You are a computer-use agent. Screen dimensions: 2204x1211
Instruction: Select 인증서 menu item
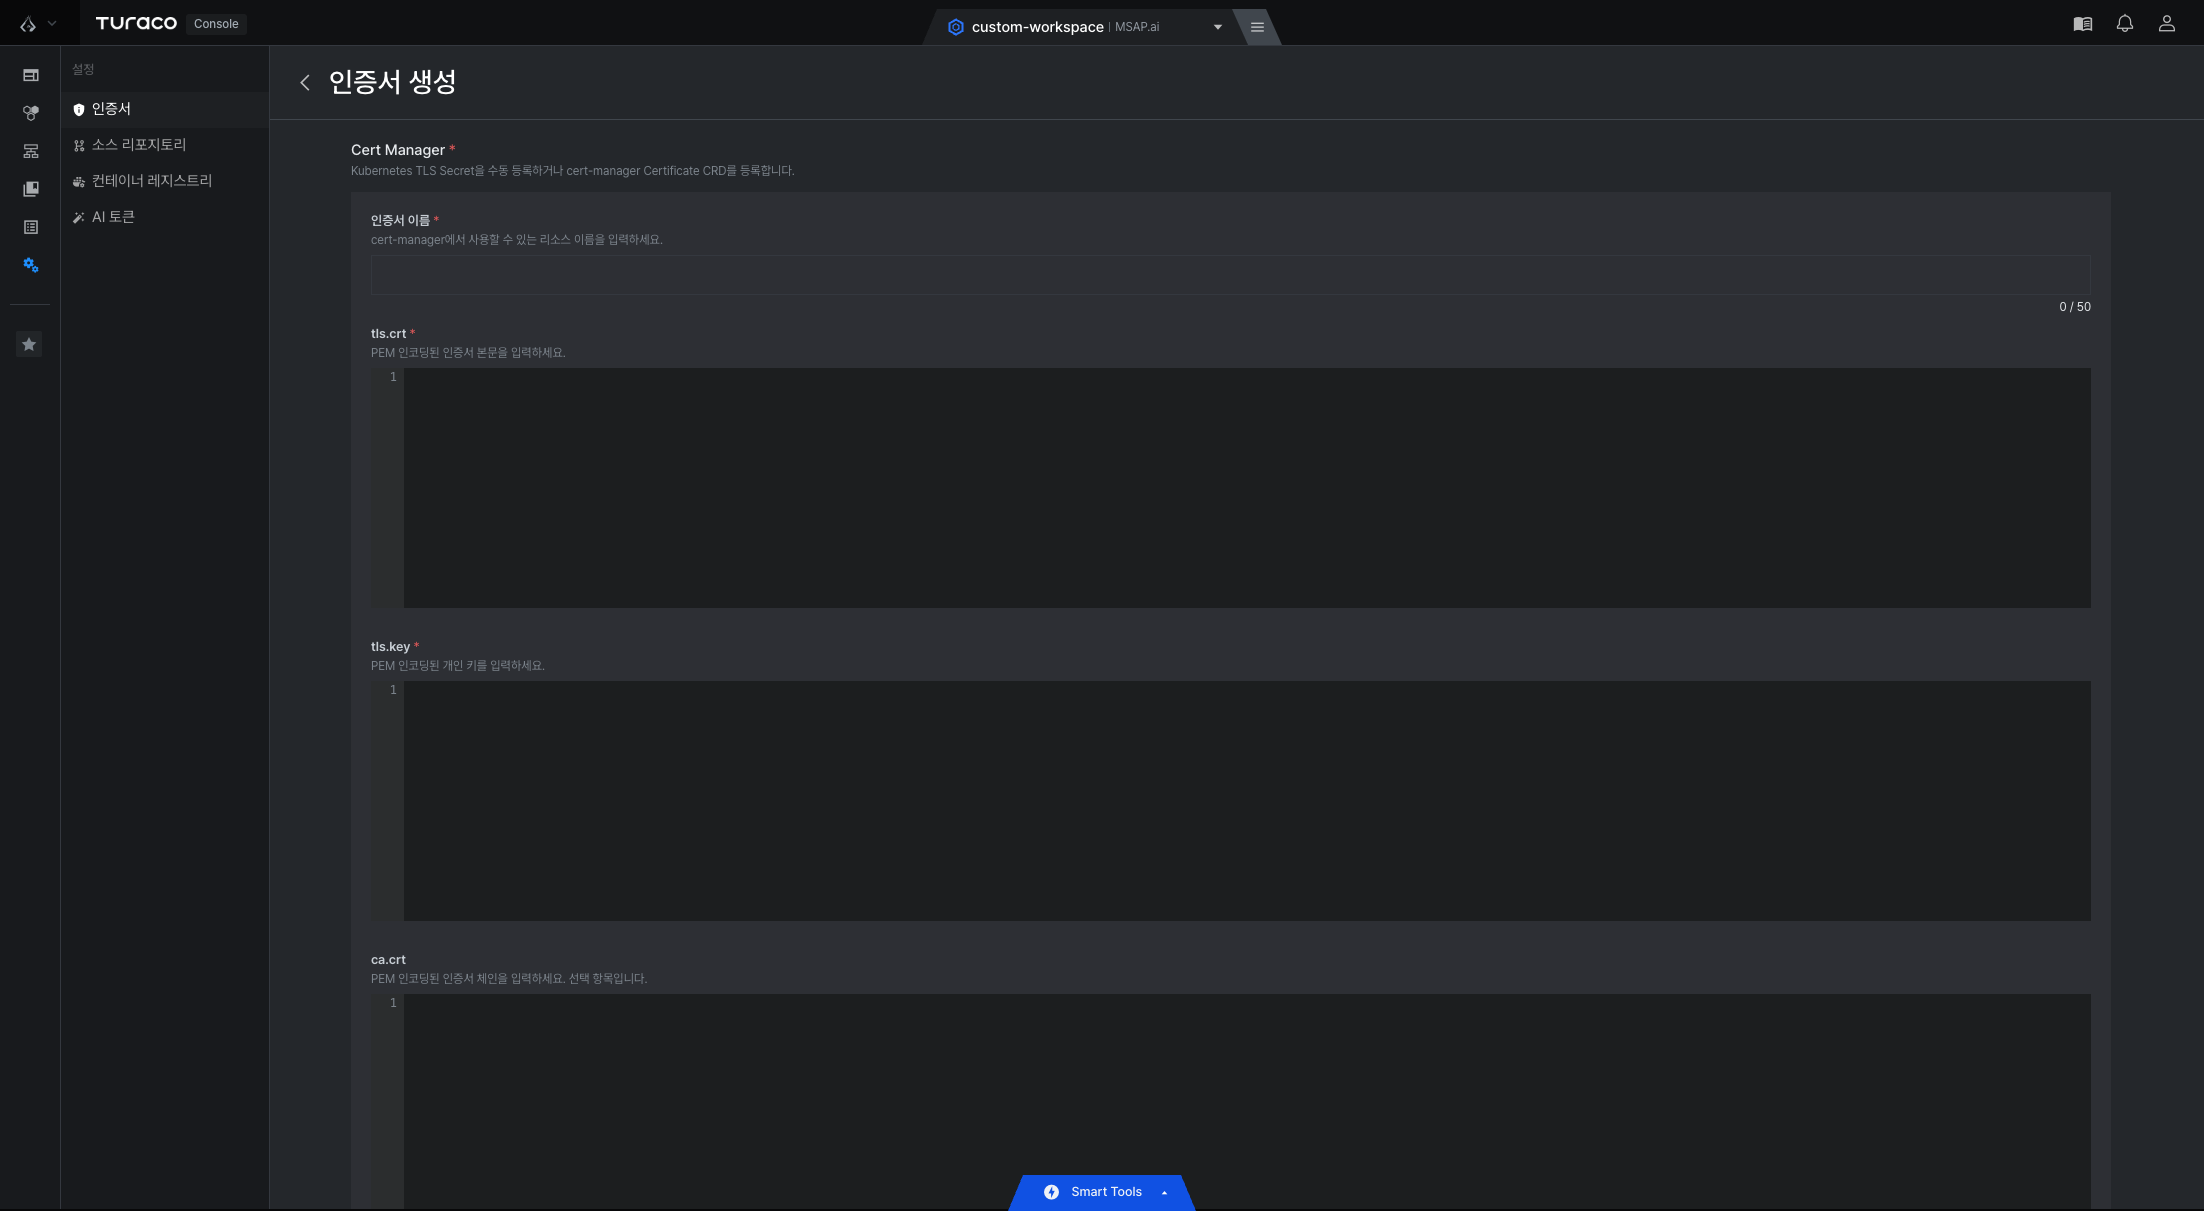click(165, 109)
